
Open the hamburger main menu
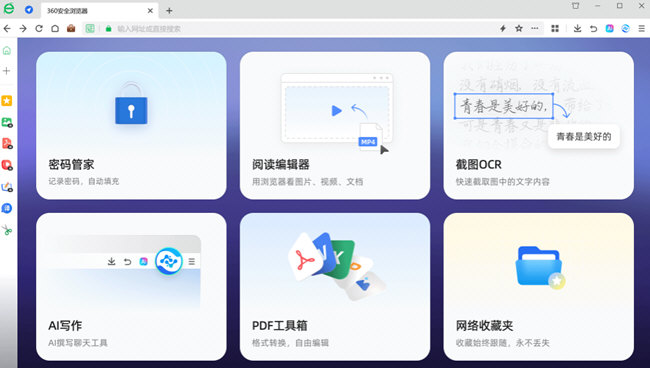point(641,28)
